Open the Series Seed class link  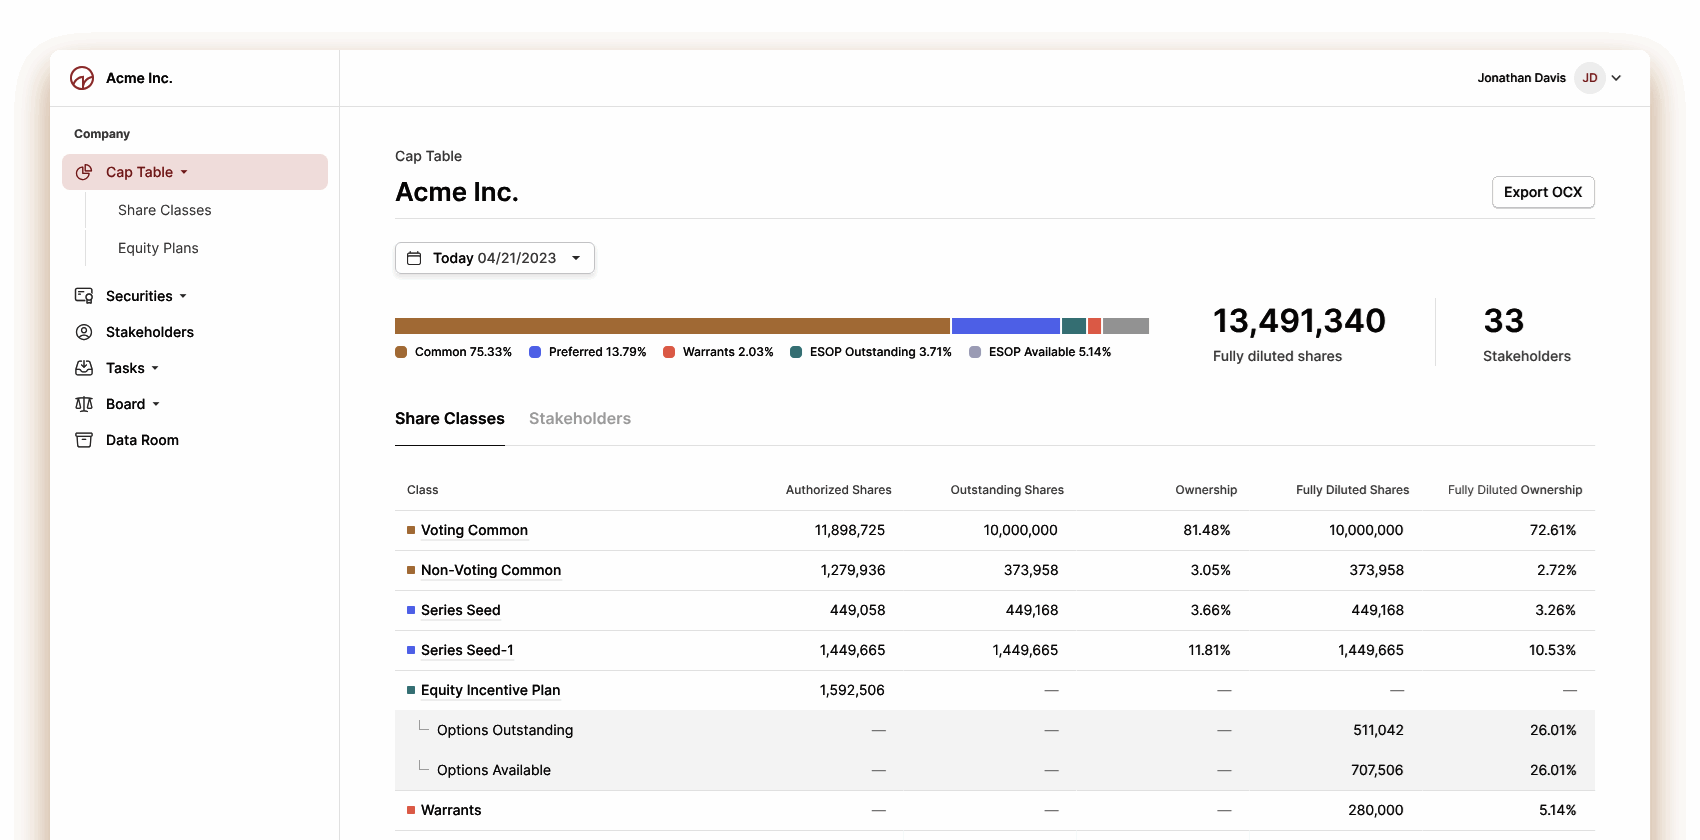461,610
